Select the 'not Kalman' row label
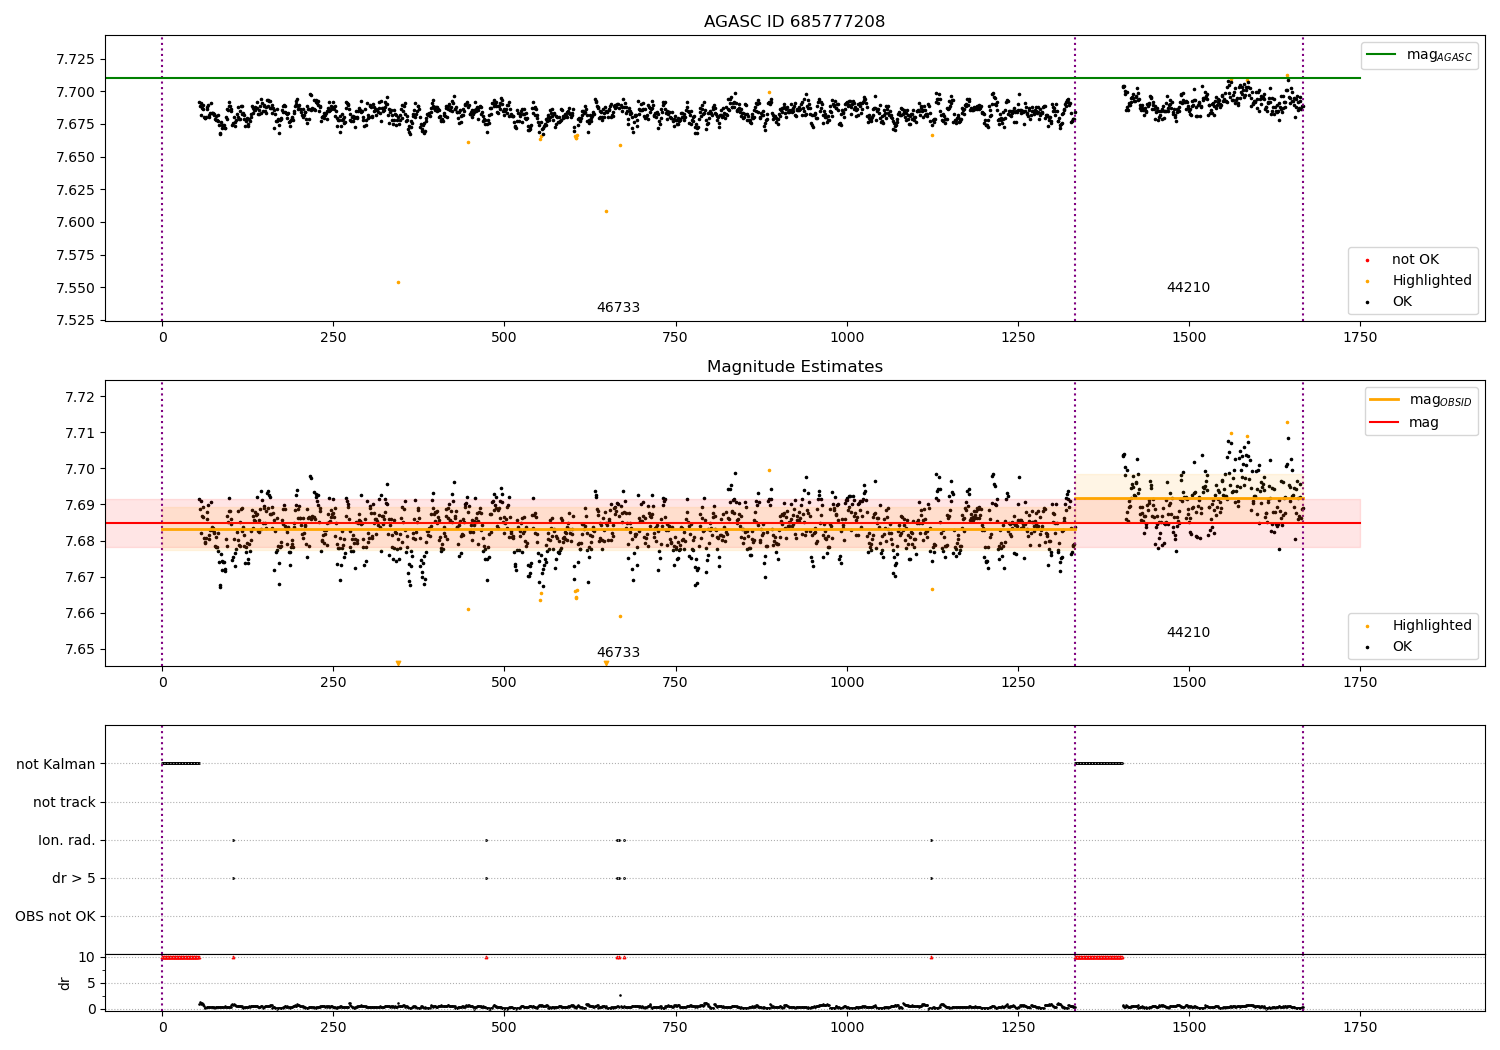1500x1050 pixels. 56,765
